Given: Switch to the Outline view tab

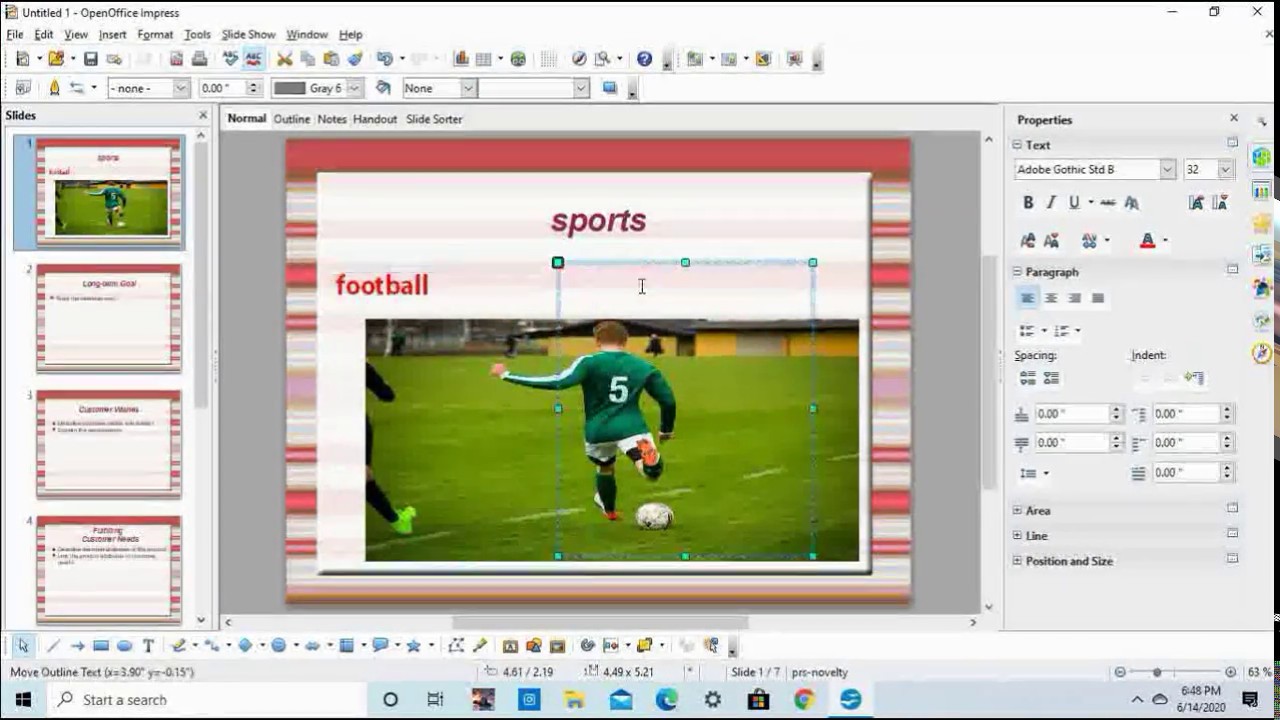Looking at the screenshot, I should tap(292, 119).
